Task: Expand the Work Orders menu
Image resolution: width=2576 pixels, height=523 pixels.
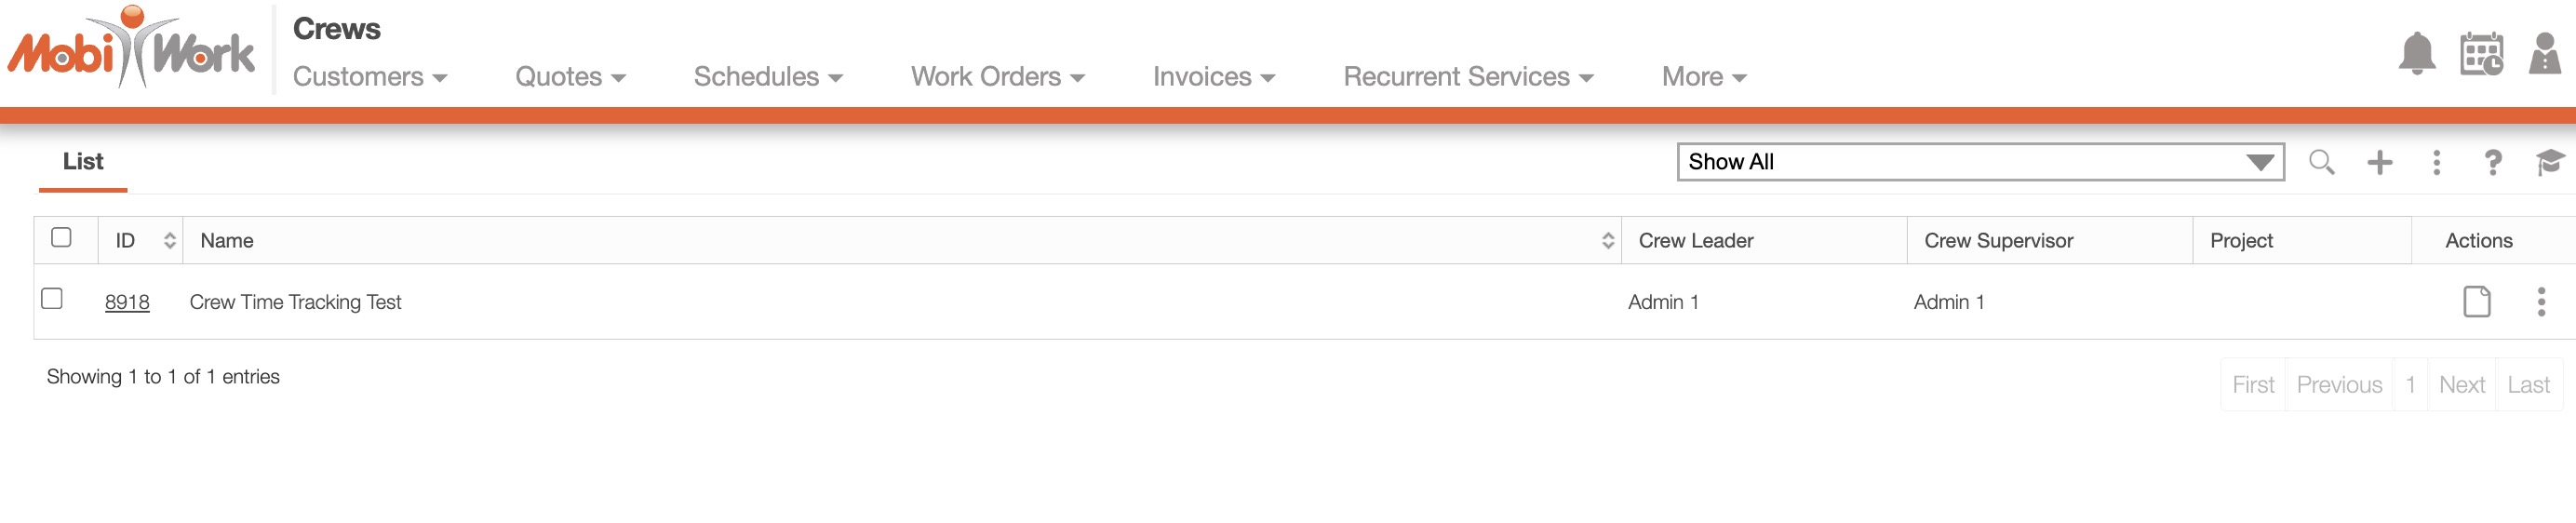Action: pos(997,77)
